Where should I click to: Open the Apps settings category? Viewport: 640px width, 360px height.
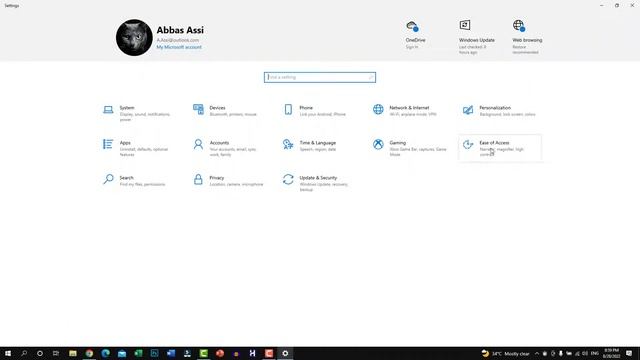pyautogui.click(x=137, y=148)
